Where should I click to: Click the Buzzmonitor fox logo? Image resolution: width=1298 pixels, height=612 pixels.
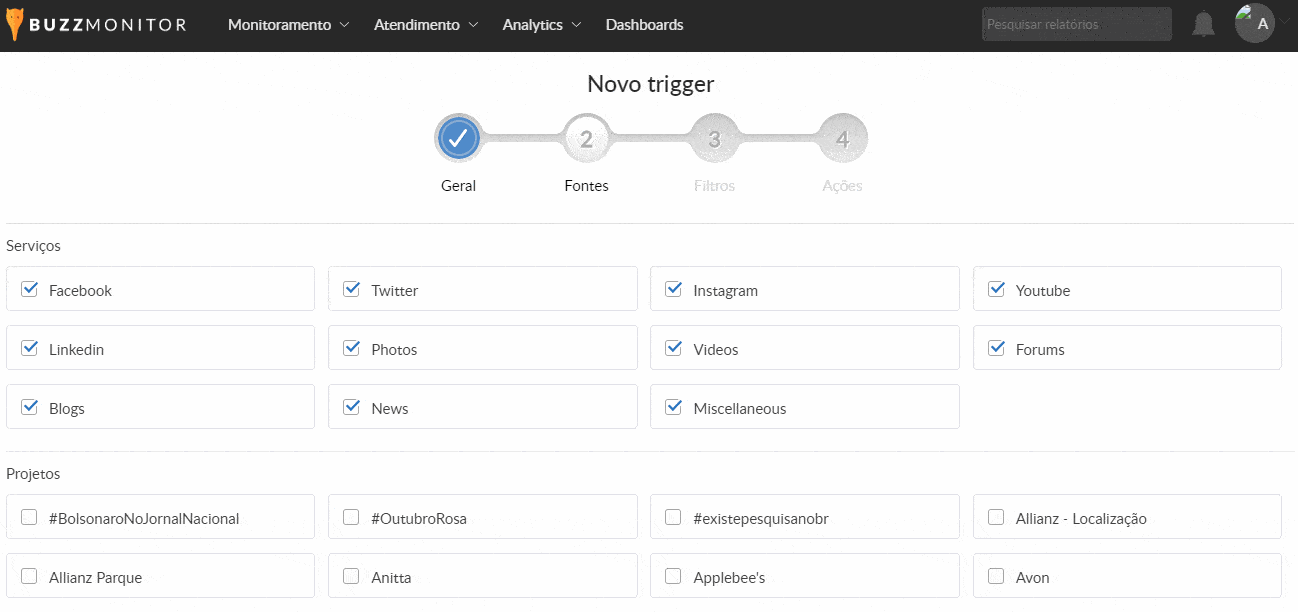[14, 25]
